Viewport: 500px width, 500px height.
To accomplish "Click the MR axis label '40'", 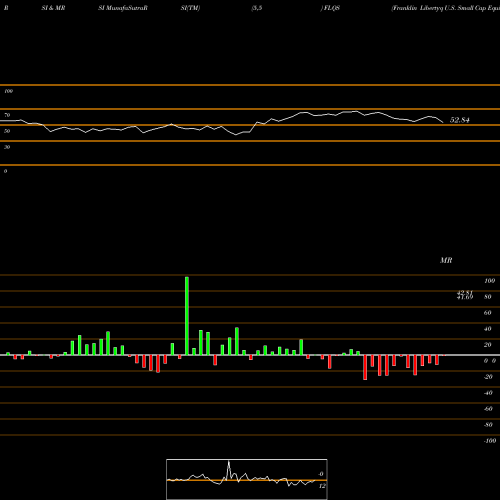I will (x=488, y=329).
